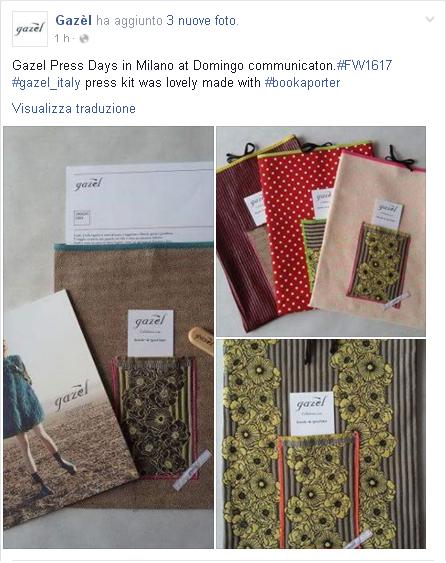Image resolution: width=446 pixels, height=563 pixels.
Task: Click the floral pocket on the brown pouch
Action: (x=155, y=417)
